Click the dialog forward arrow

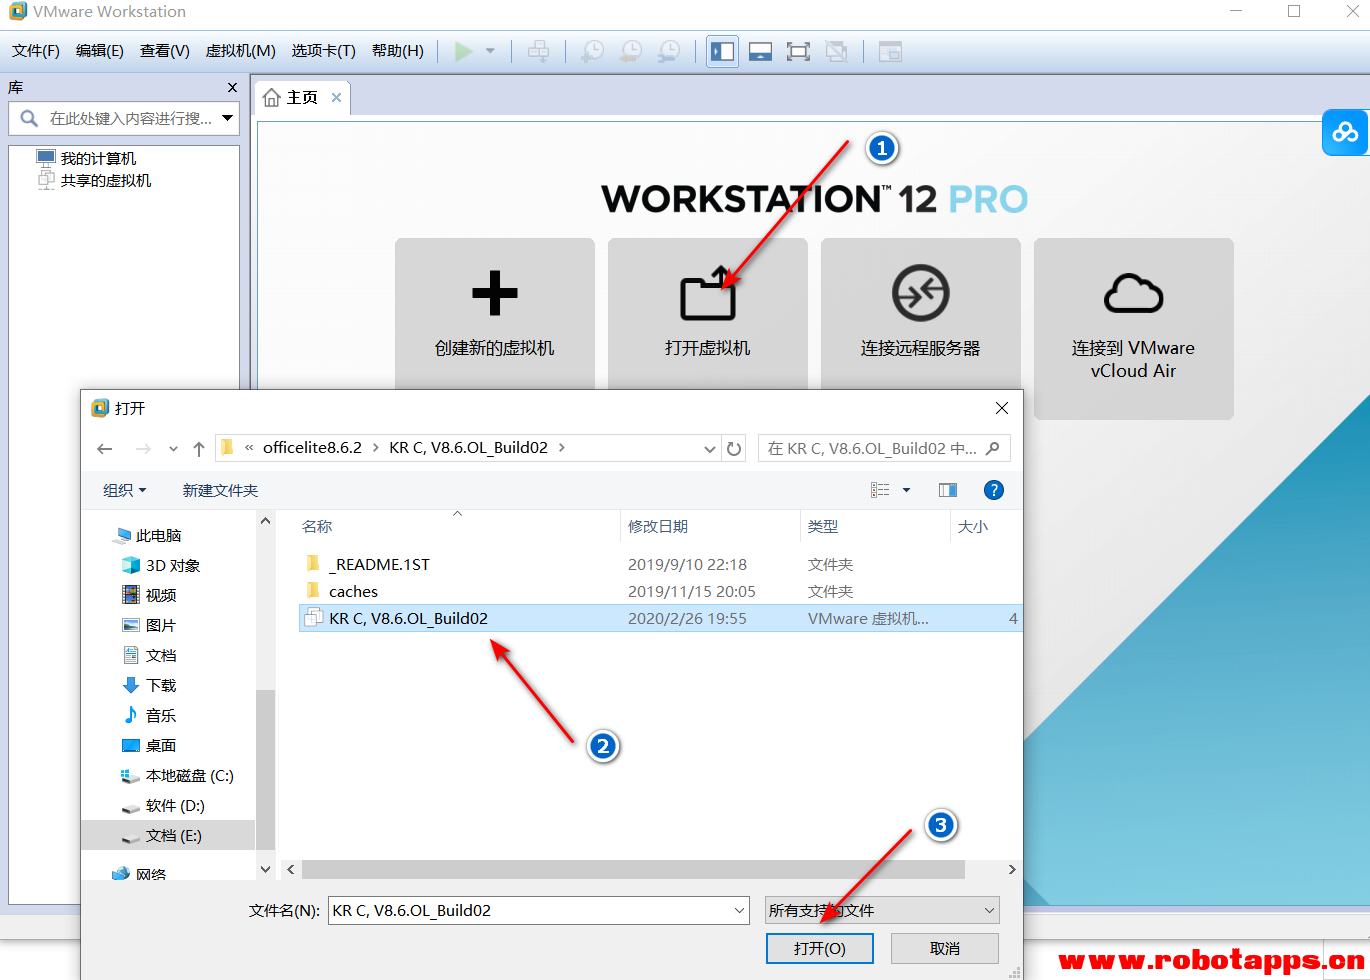click(x=143, y=449)
